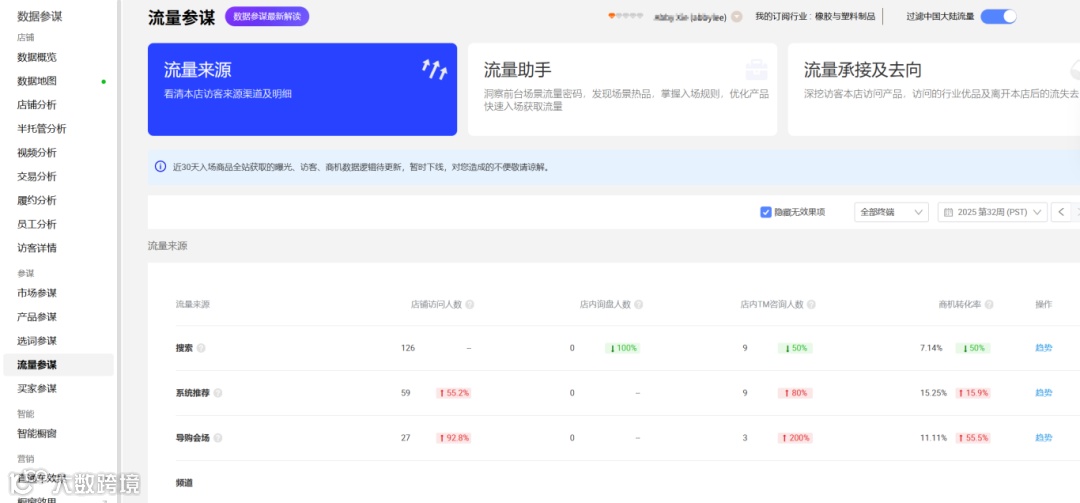Screen dimensions: 1080x503
Task: Click the 导购会场 row label
Action: coord(193,438)
